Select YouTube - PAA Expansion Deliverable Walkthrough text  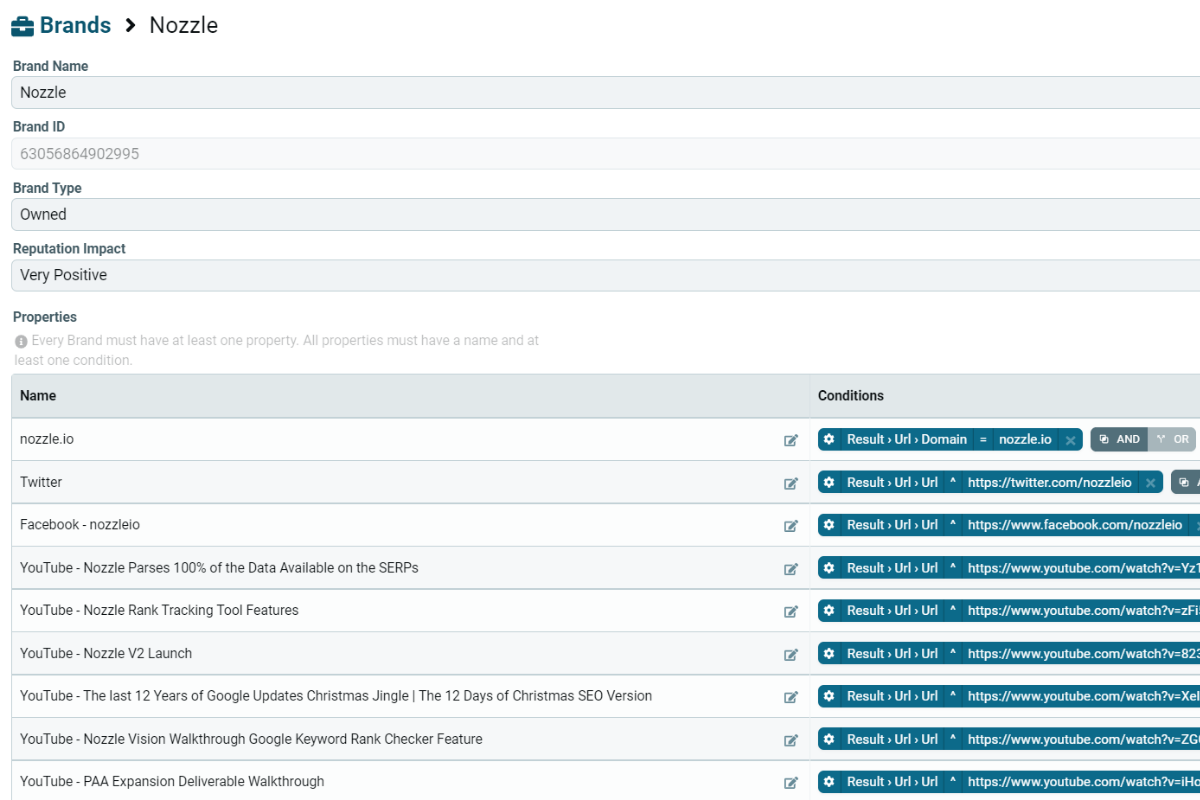[x=172, y=782]
